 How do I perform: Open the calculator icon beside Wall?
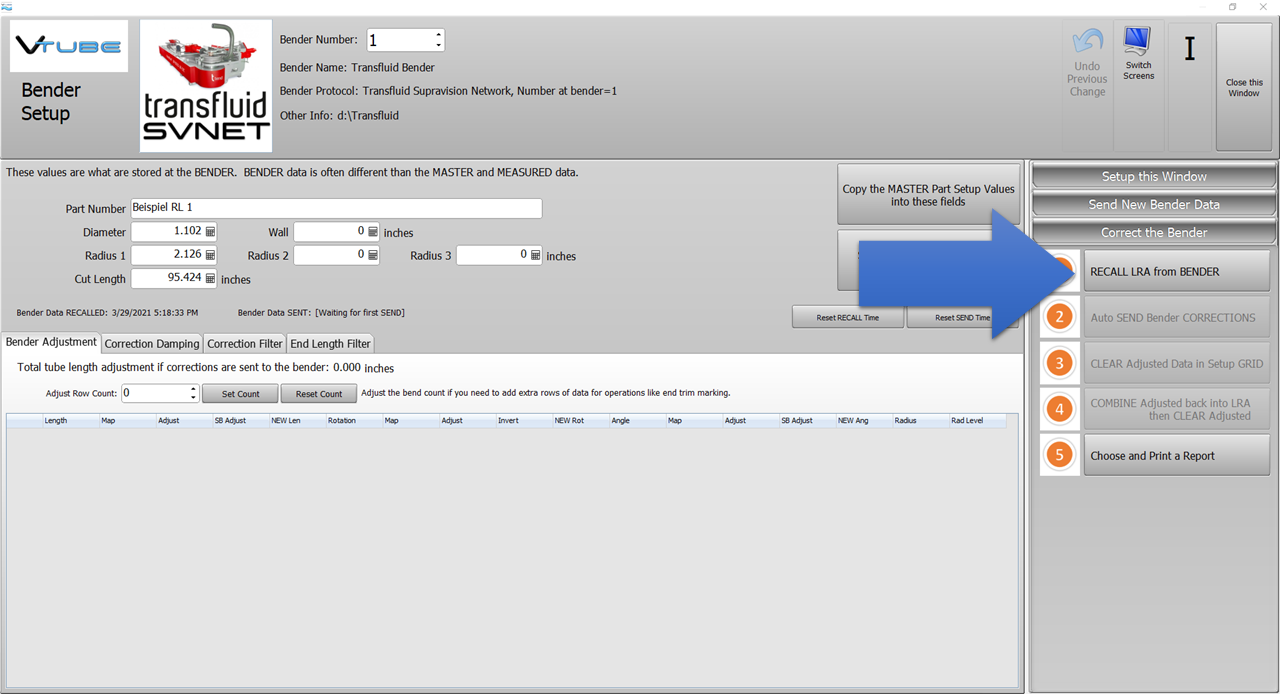point(373,232)
